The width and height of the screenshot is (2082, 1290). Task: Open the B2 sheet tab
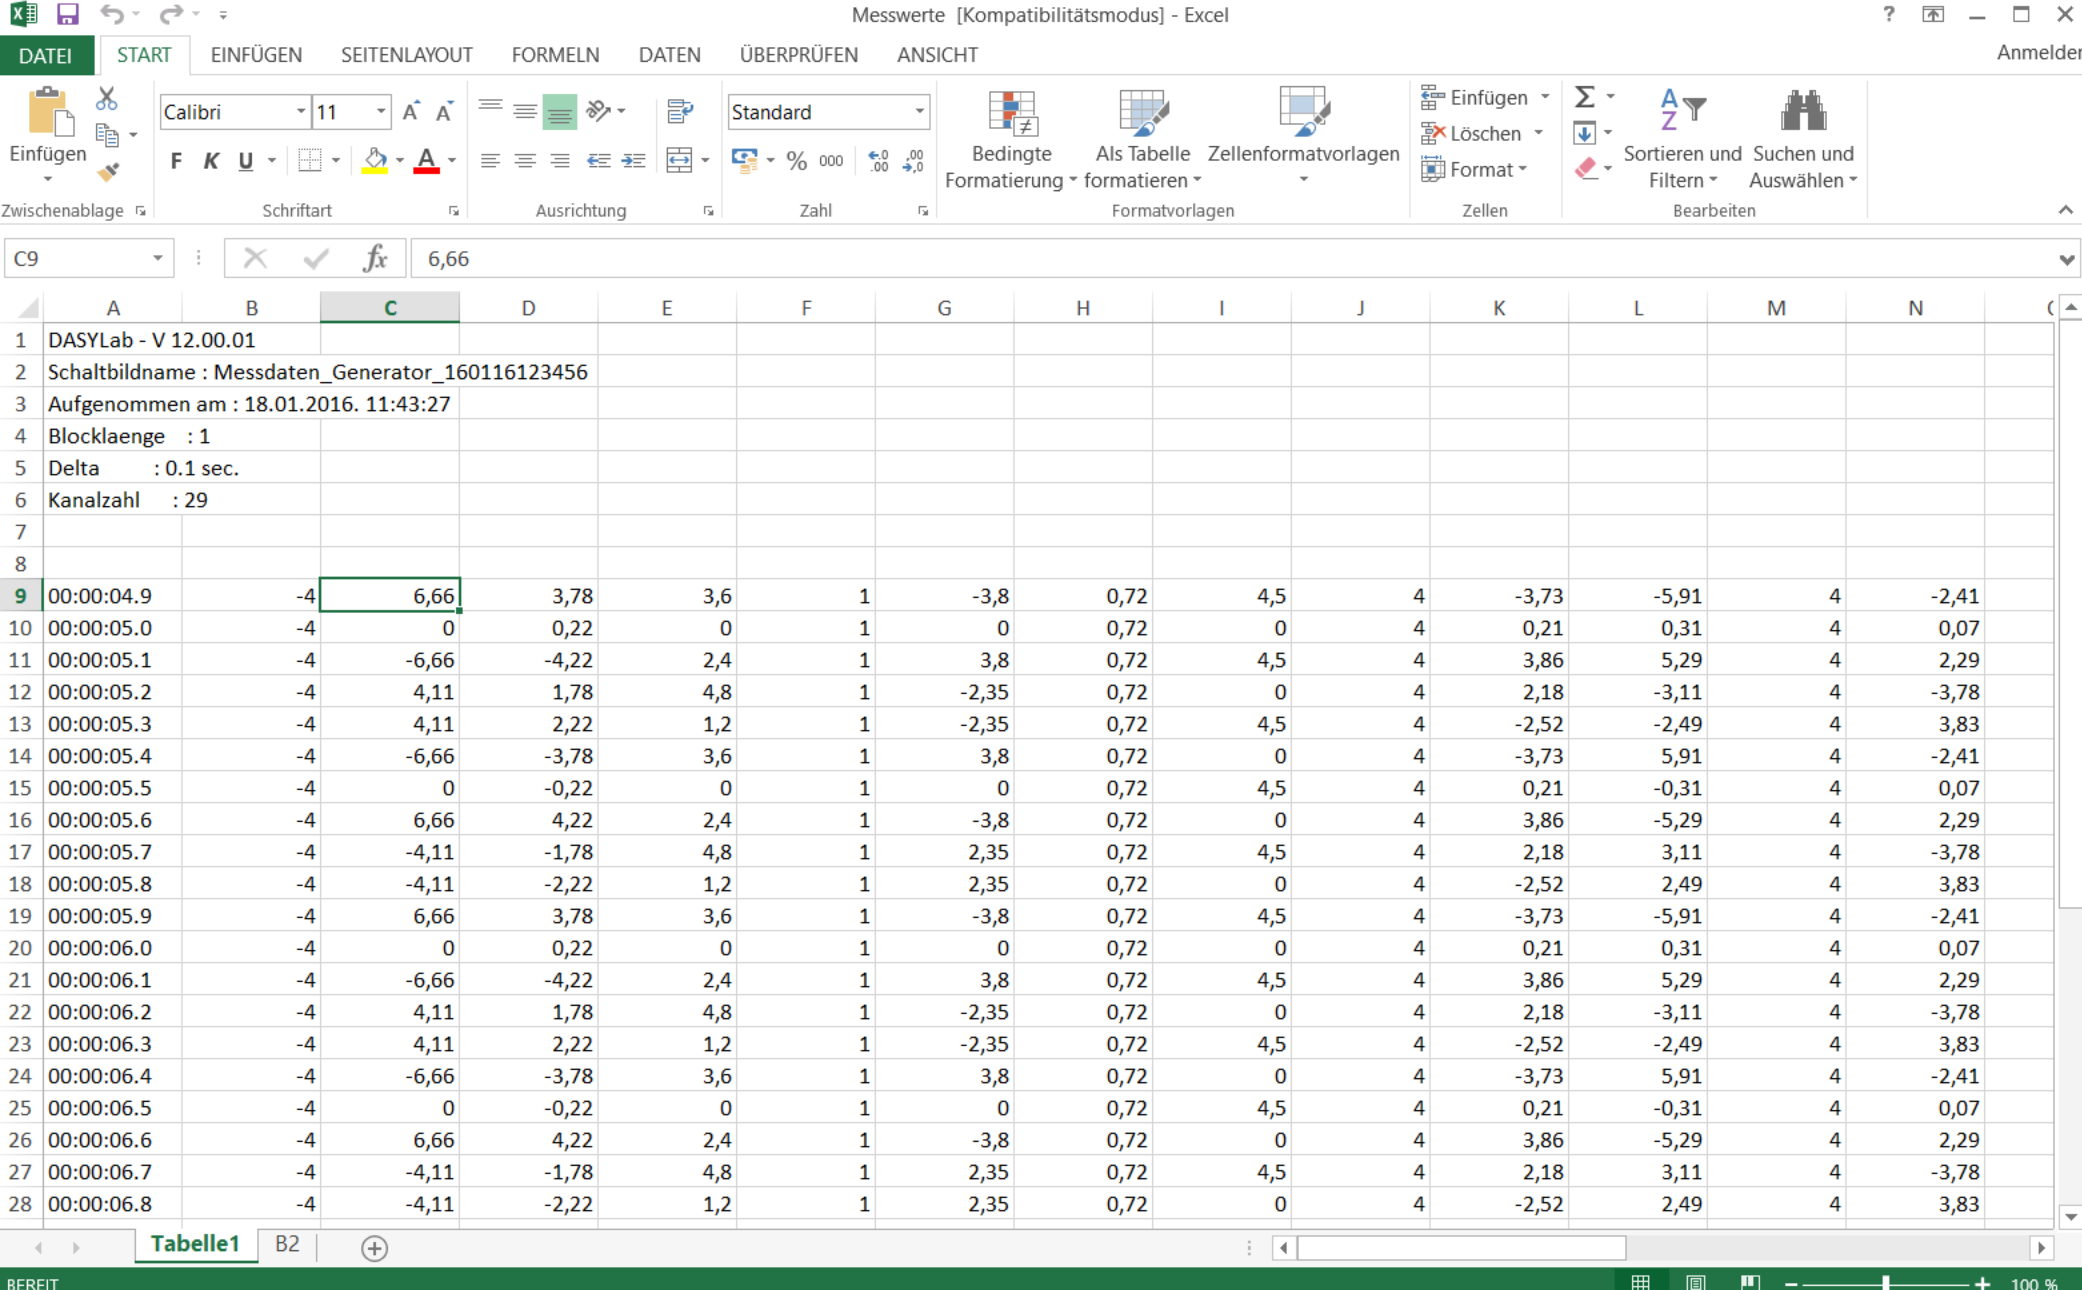coord(287,1244)
